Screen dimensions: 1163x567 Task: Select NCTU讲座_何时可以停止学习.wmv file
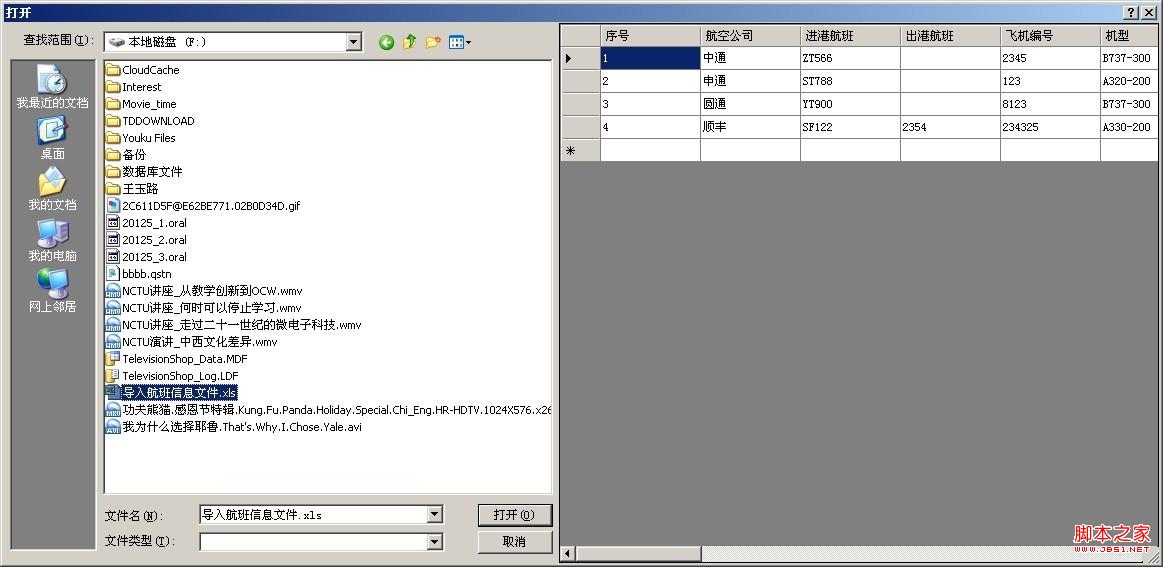[203, 308]
